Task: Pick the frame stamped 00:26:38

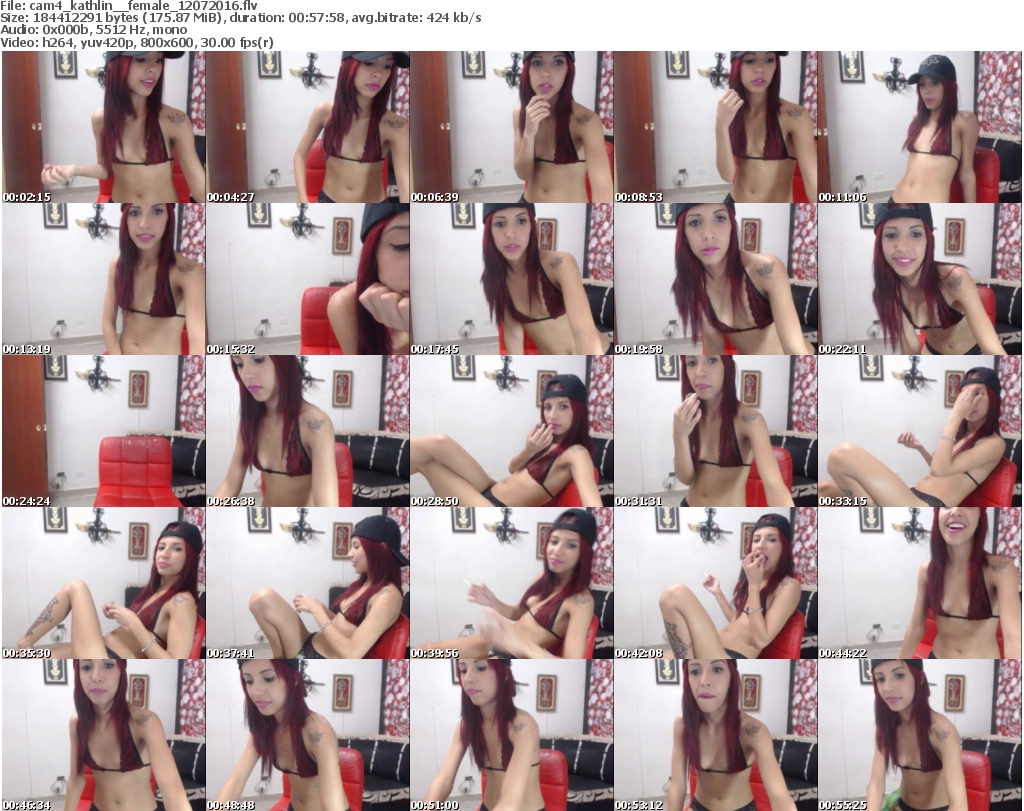Action: 308,431
